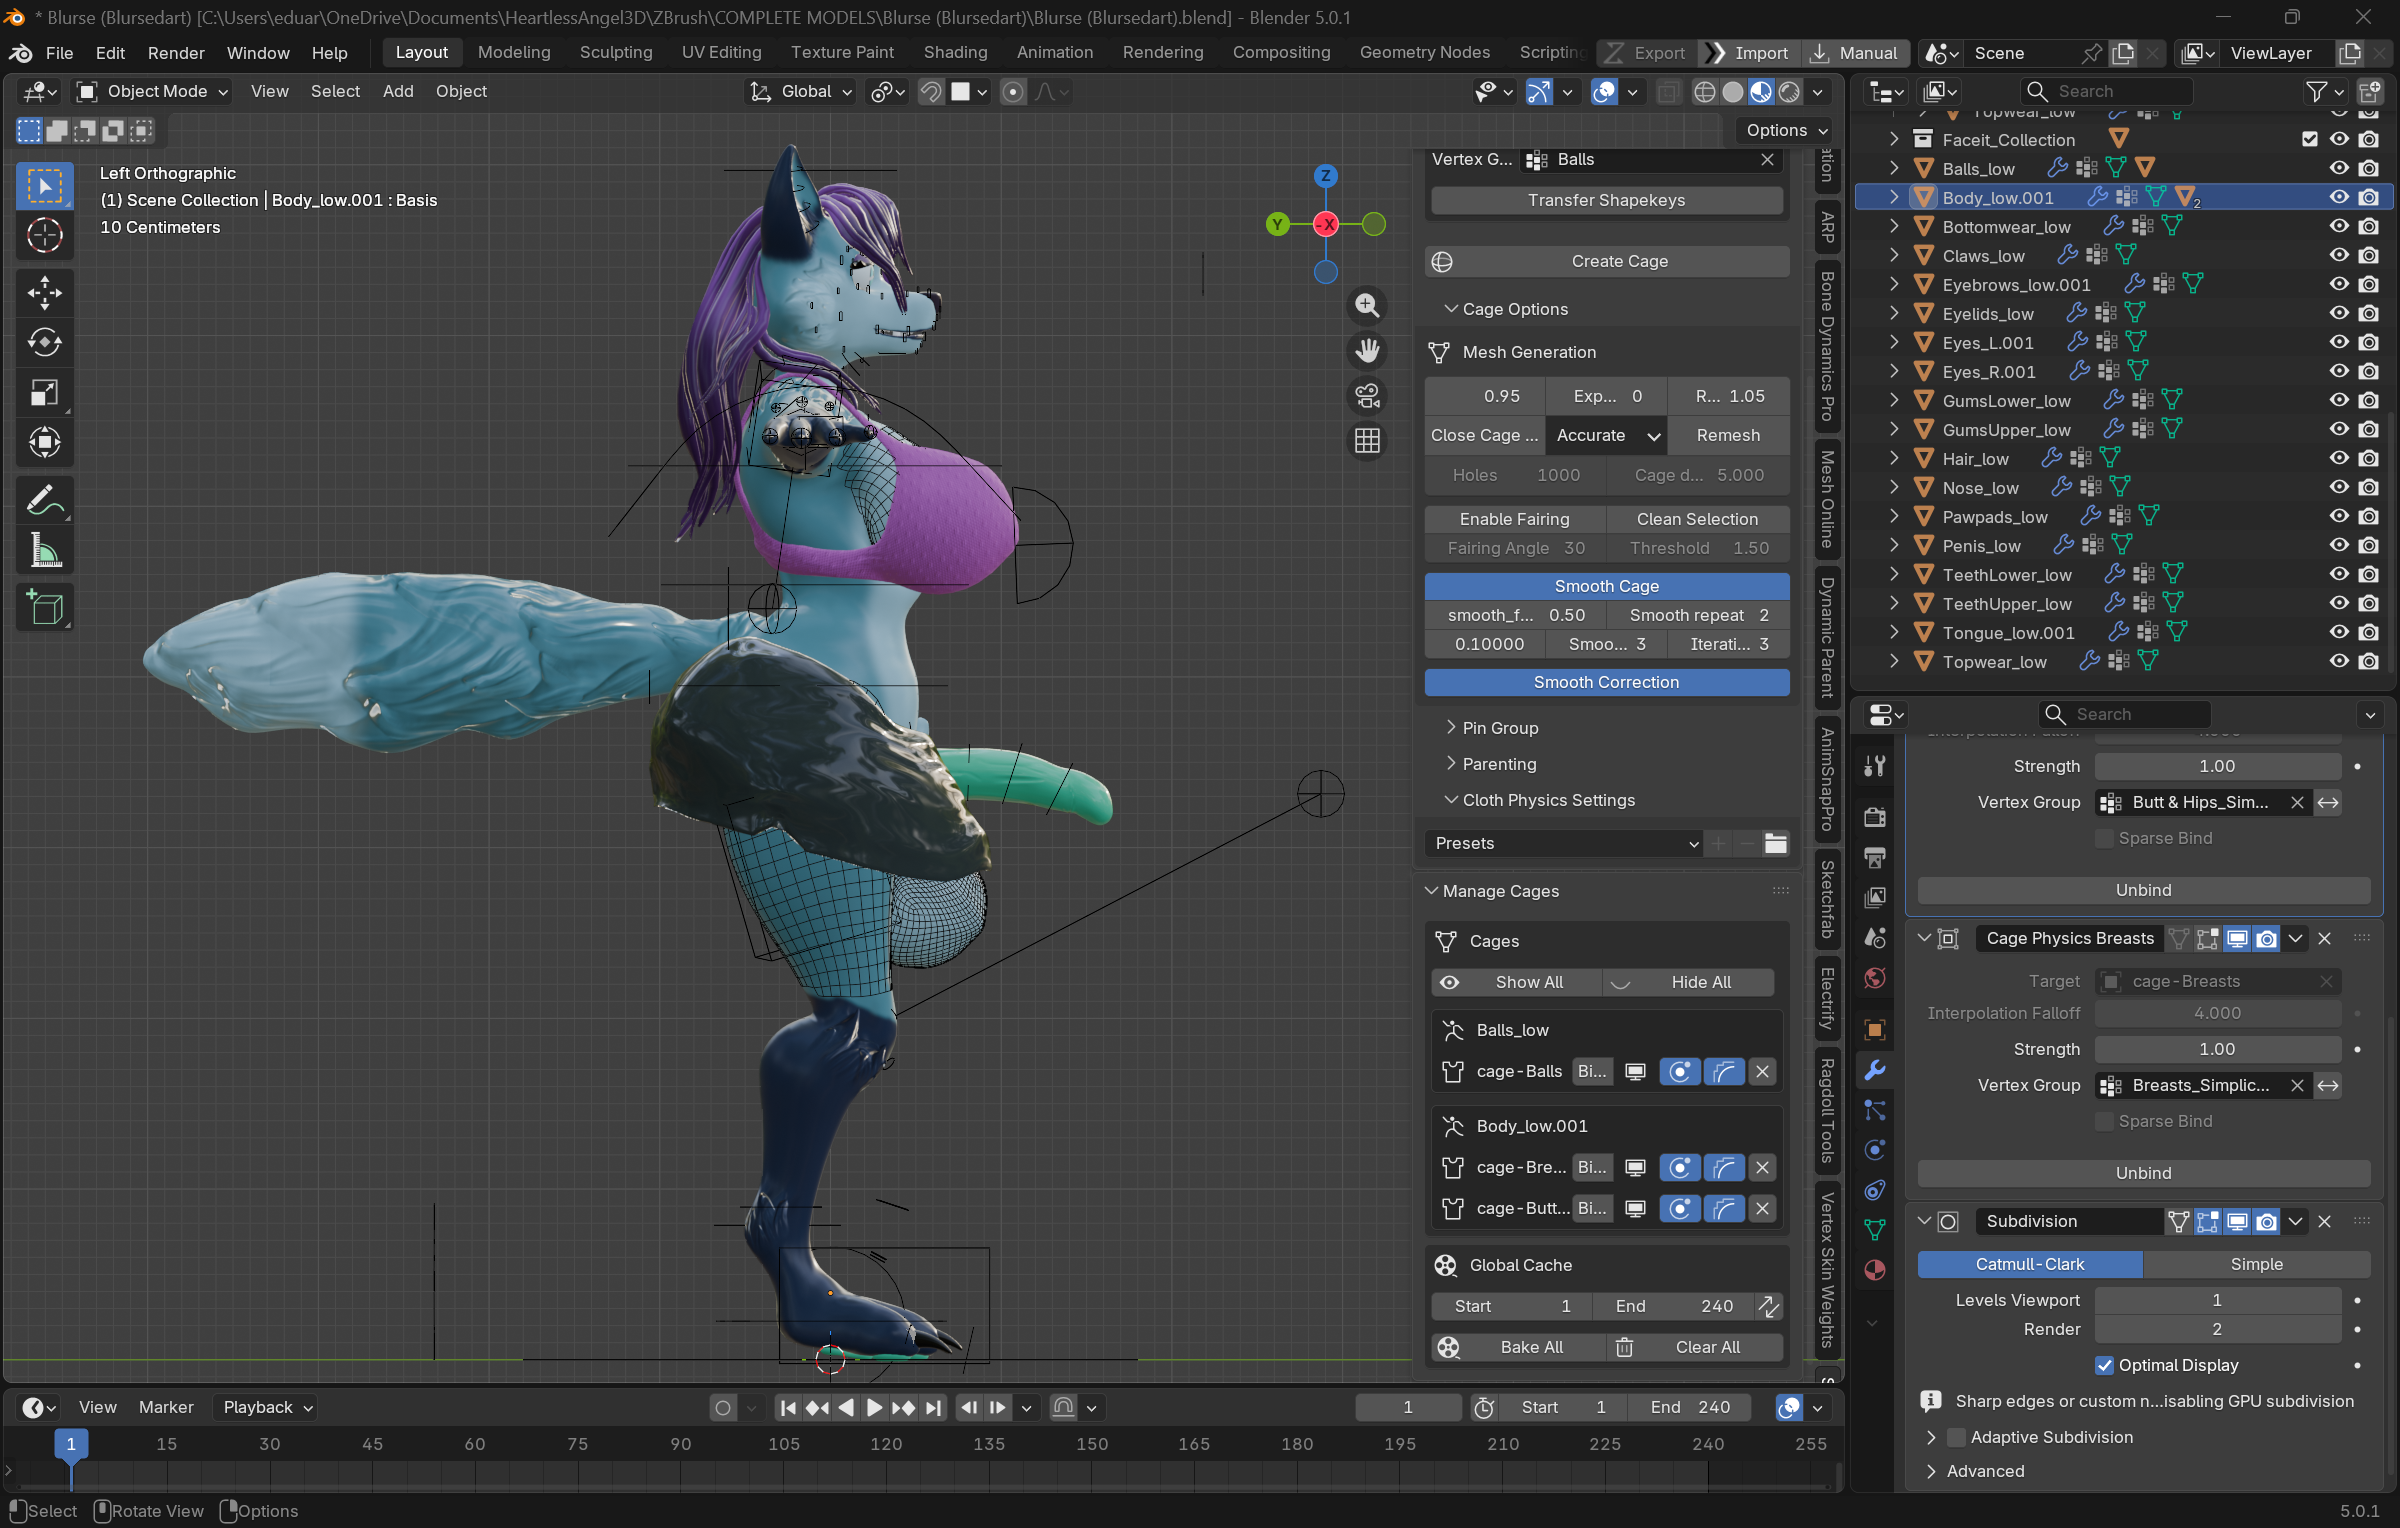Screen dimensions: 2400x1528
Task: Click Unbind under Cage Physics Breasts
Action: point(2143,1174)
